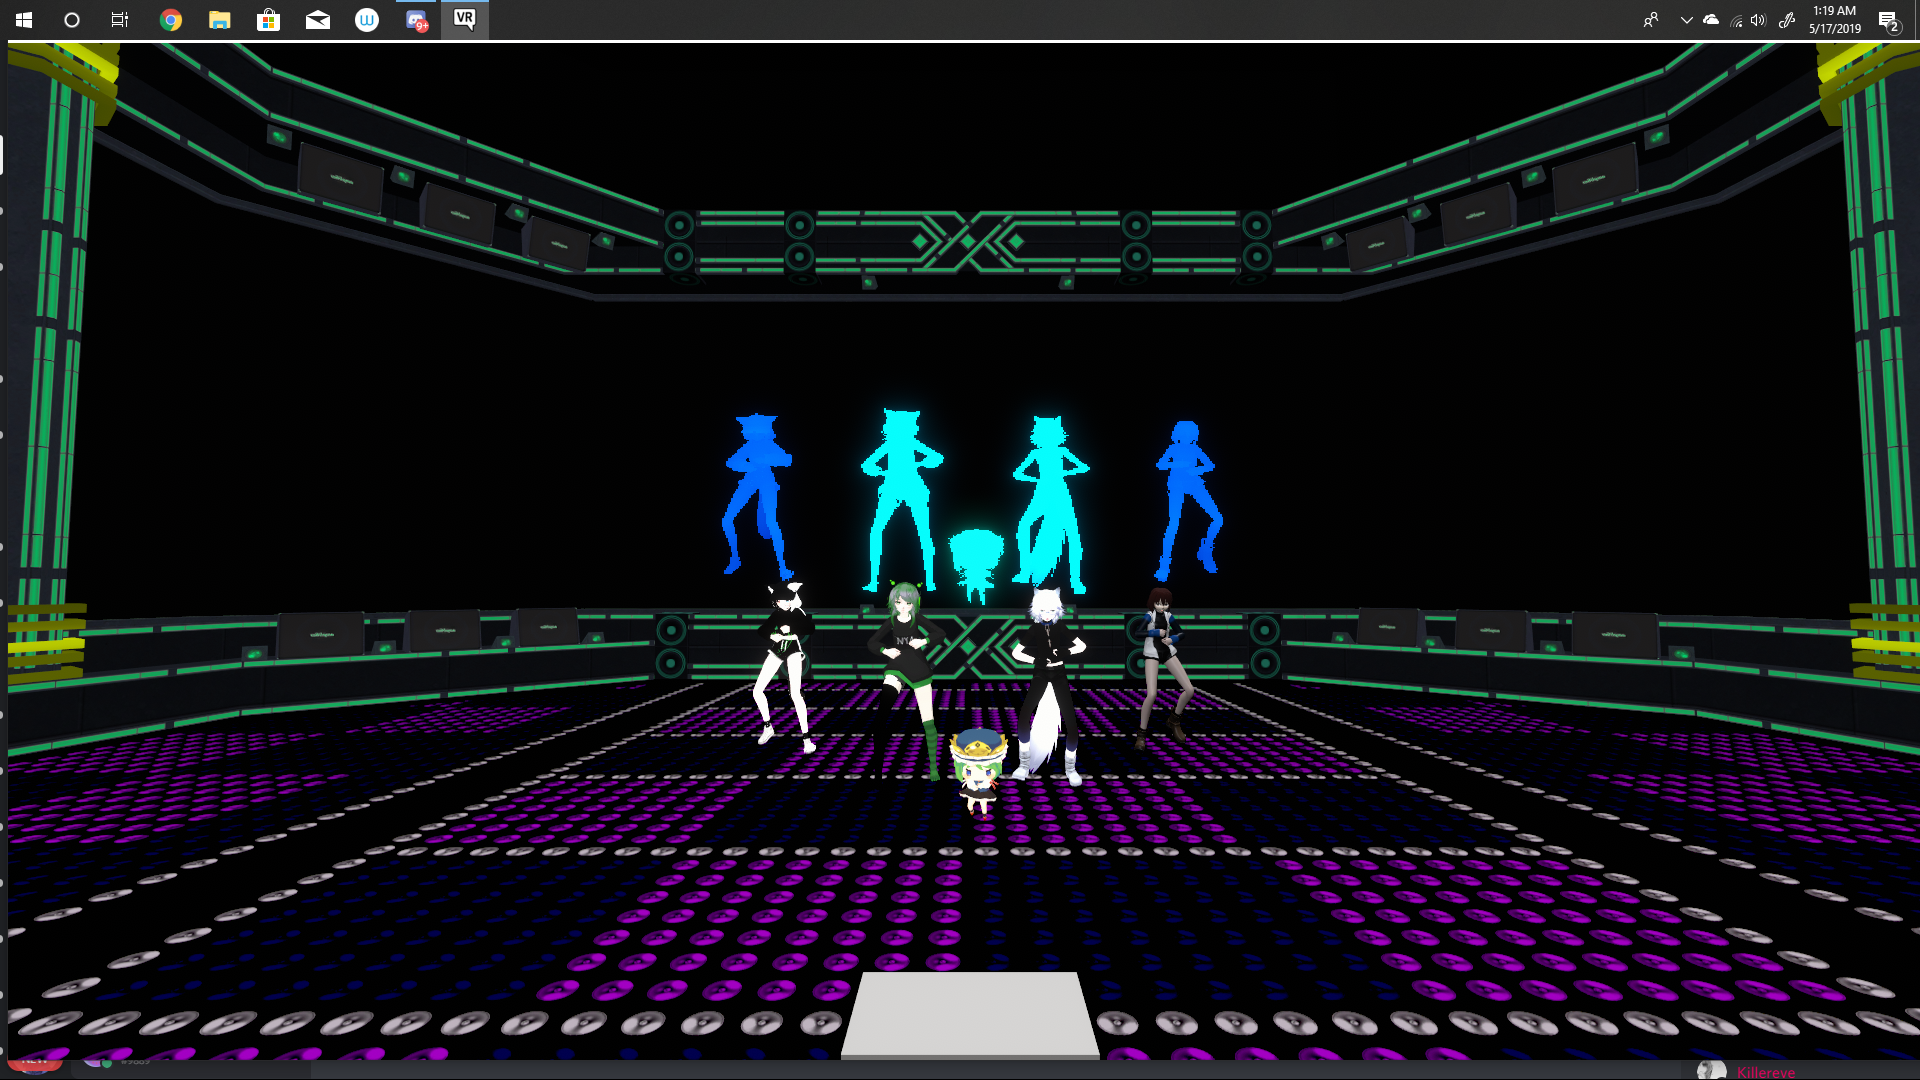Viewport: 1920px width, 1080px height.
Task: Open File Explorer from the taskbar
Action: tap(220, 20)
